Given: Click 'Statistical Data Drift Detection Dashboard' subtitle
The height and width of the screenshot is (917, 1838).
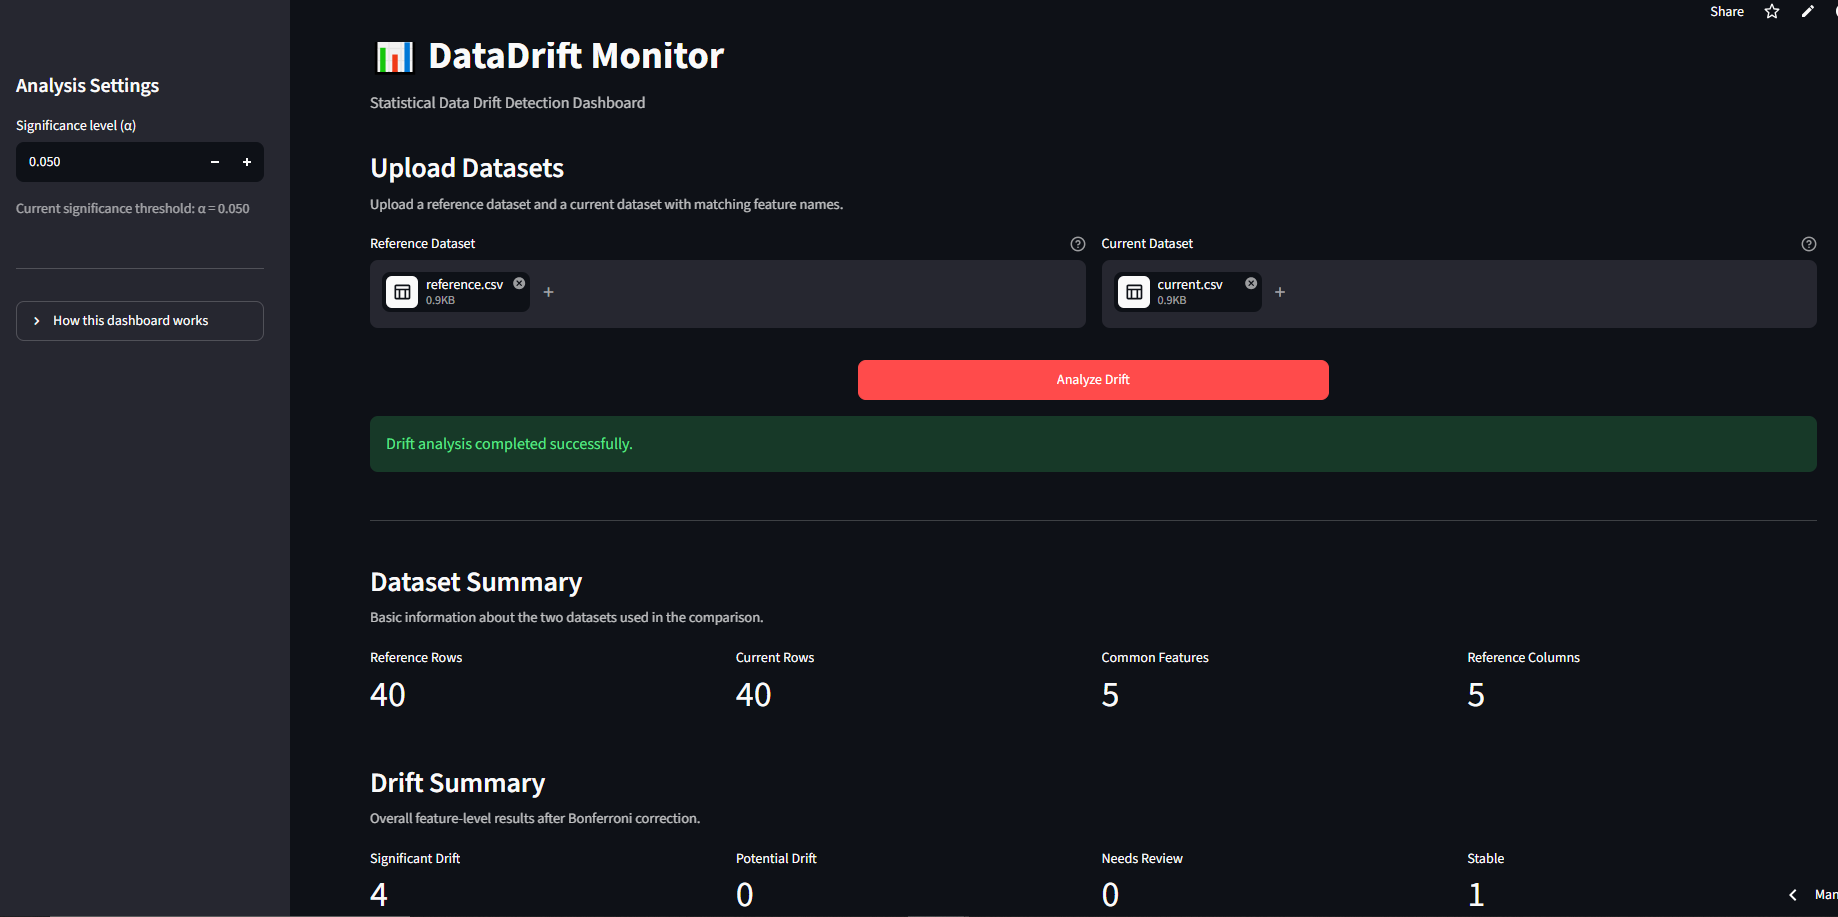Looking at the screenshot, I should pos(507,103).
